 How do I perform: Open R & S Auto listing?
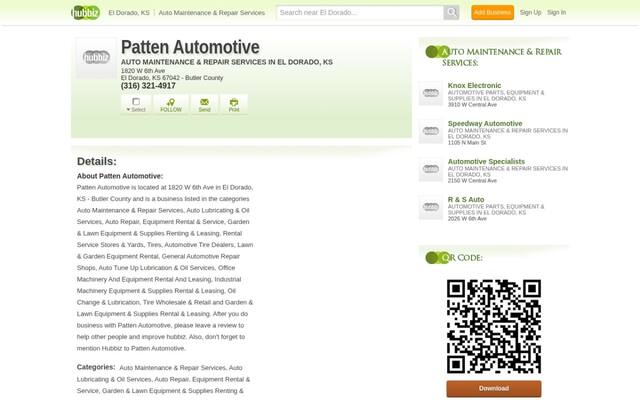466,199
